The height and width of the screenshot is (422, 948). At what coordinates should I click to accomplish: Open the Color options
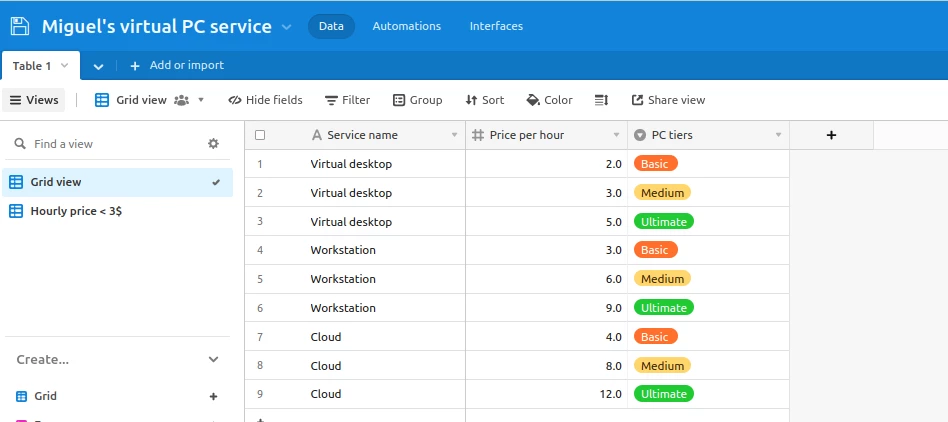550,100
